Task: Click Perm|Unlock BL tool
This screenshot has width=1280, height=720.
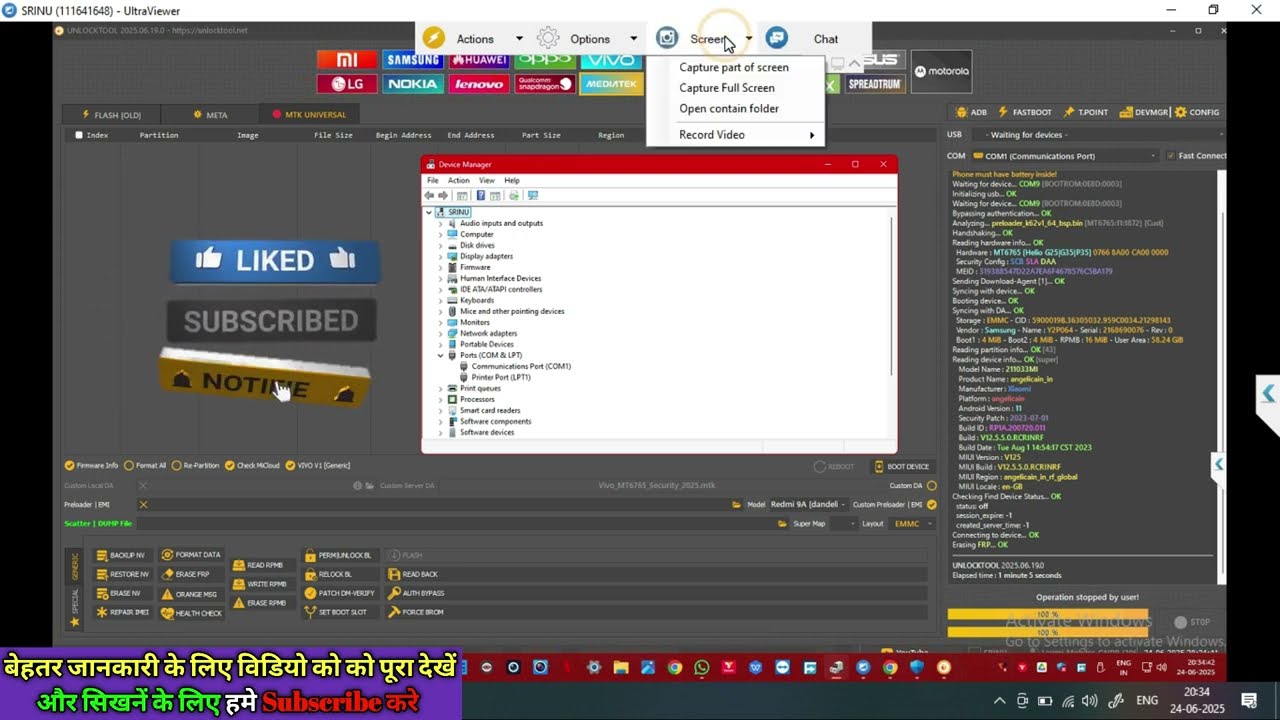Action: click(338, 555)
